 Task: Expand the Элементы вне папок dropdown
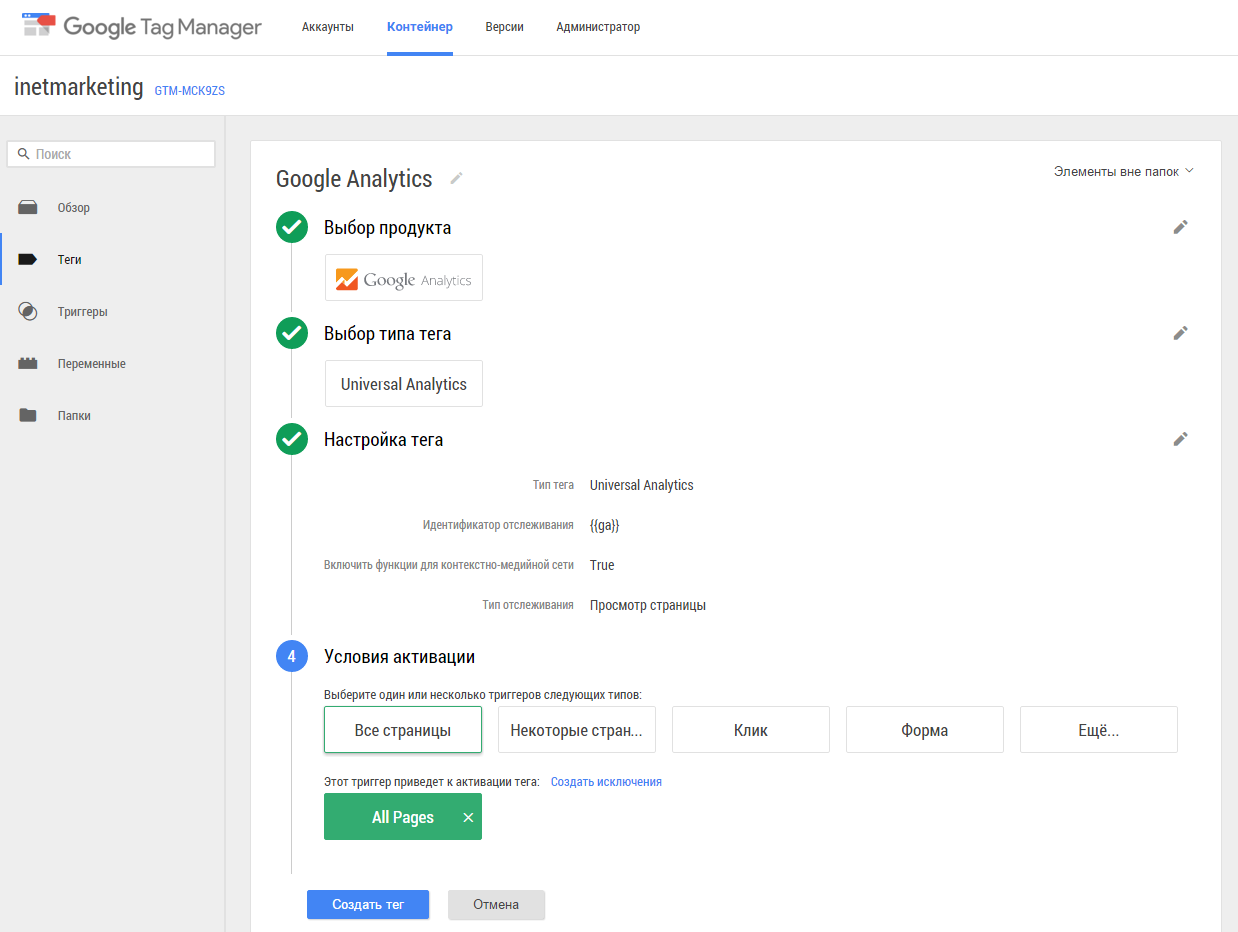tap(1124, 171)
